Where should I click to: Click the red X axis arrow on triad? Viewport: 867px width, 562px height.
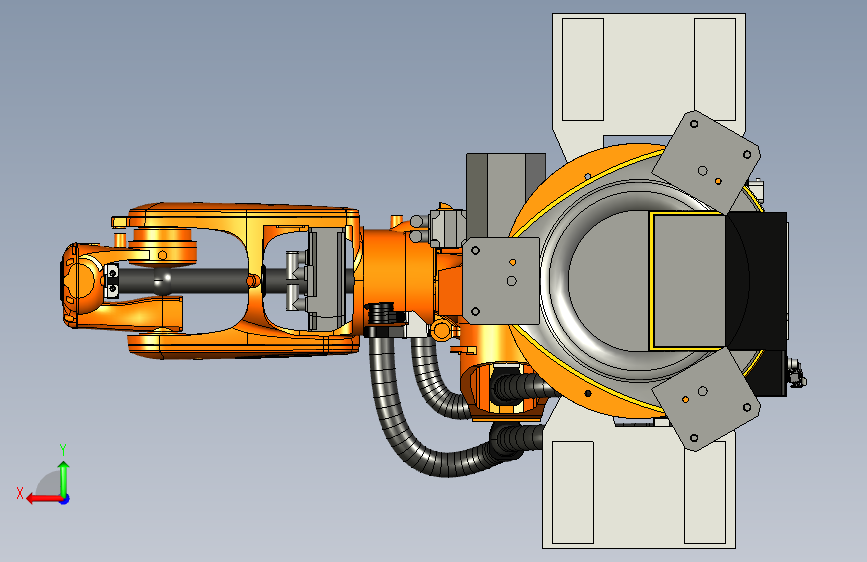click(x=44, y=499)
